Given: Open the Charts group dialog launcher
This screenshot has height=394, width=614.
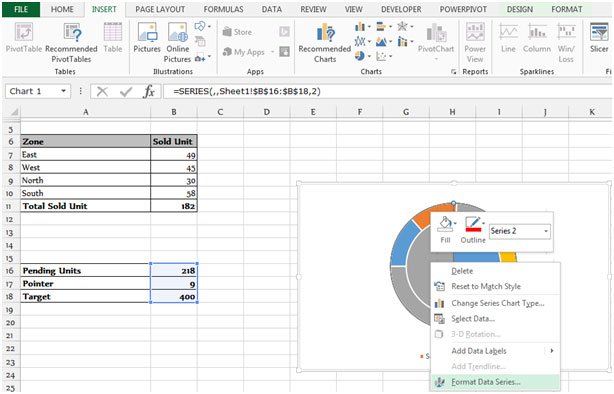Looking at the screenshot, I should [x=453, y=72].
